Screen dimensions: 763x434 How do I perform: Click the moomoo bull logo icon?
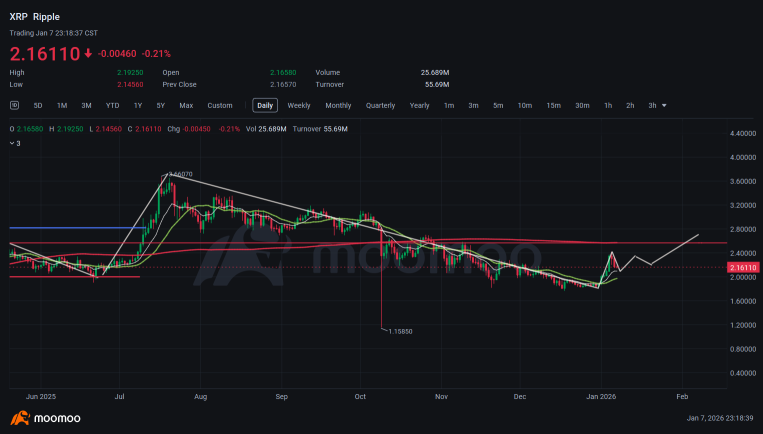tap(20, 418)
